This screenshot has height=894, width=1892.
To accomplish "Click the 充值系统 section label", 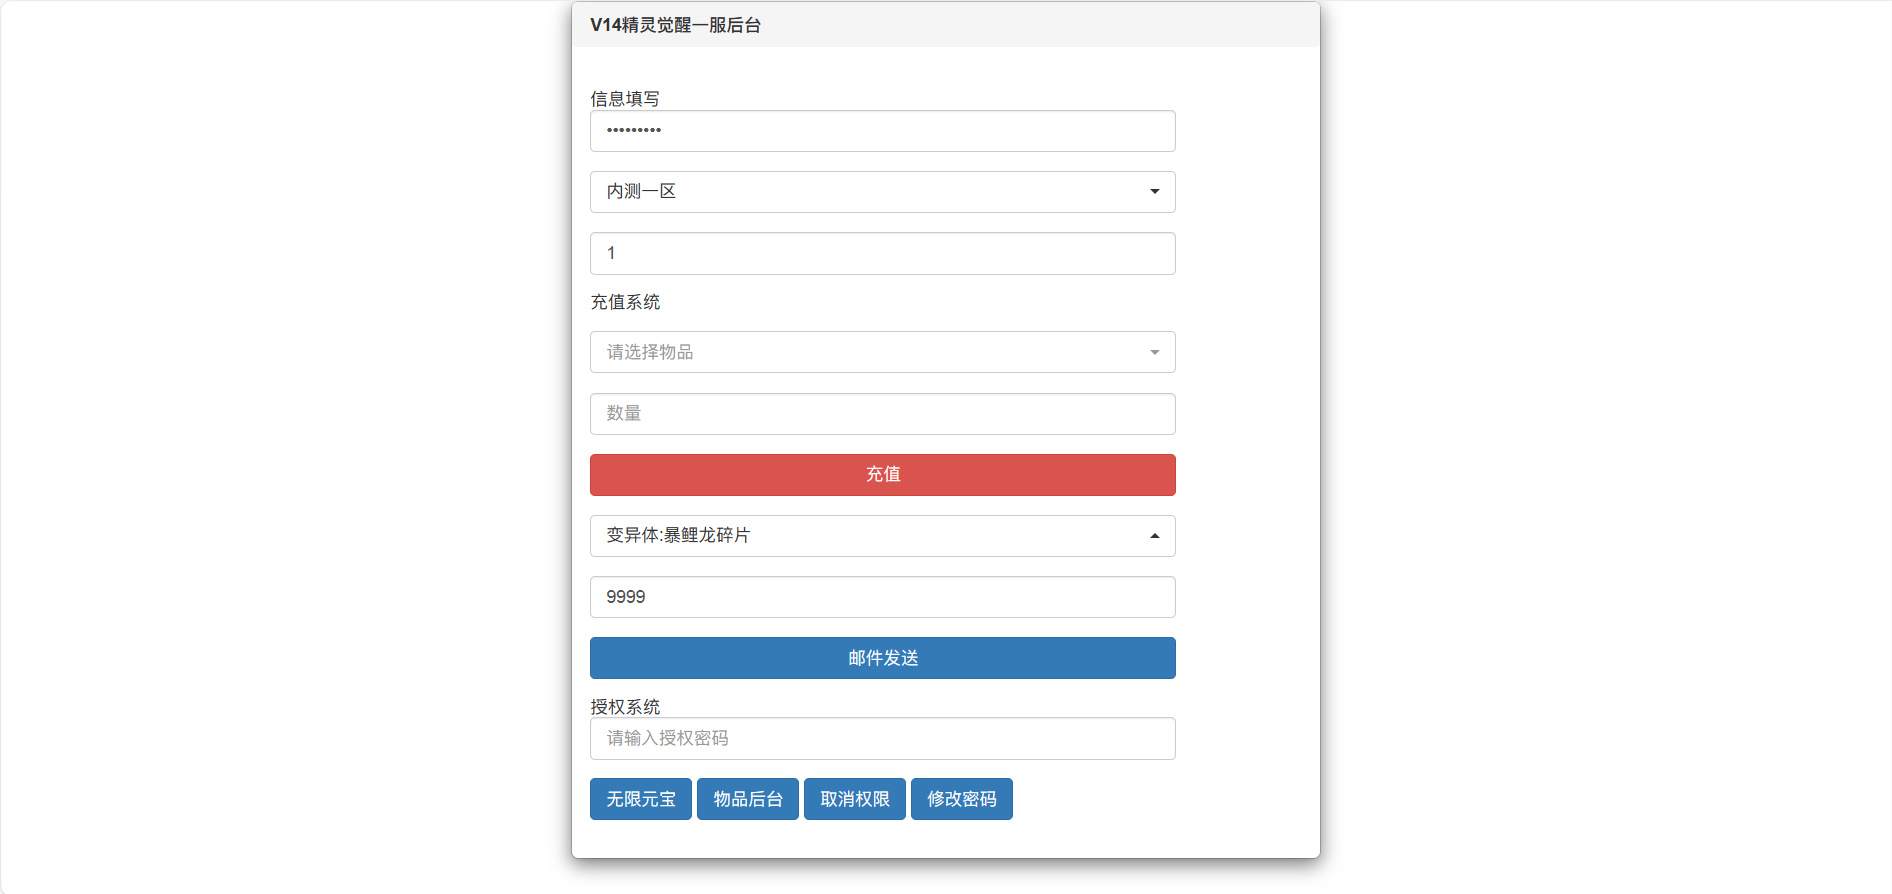I will [x=625, y=302].
